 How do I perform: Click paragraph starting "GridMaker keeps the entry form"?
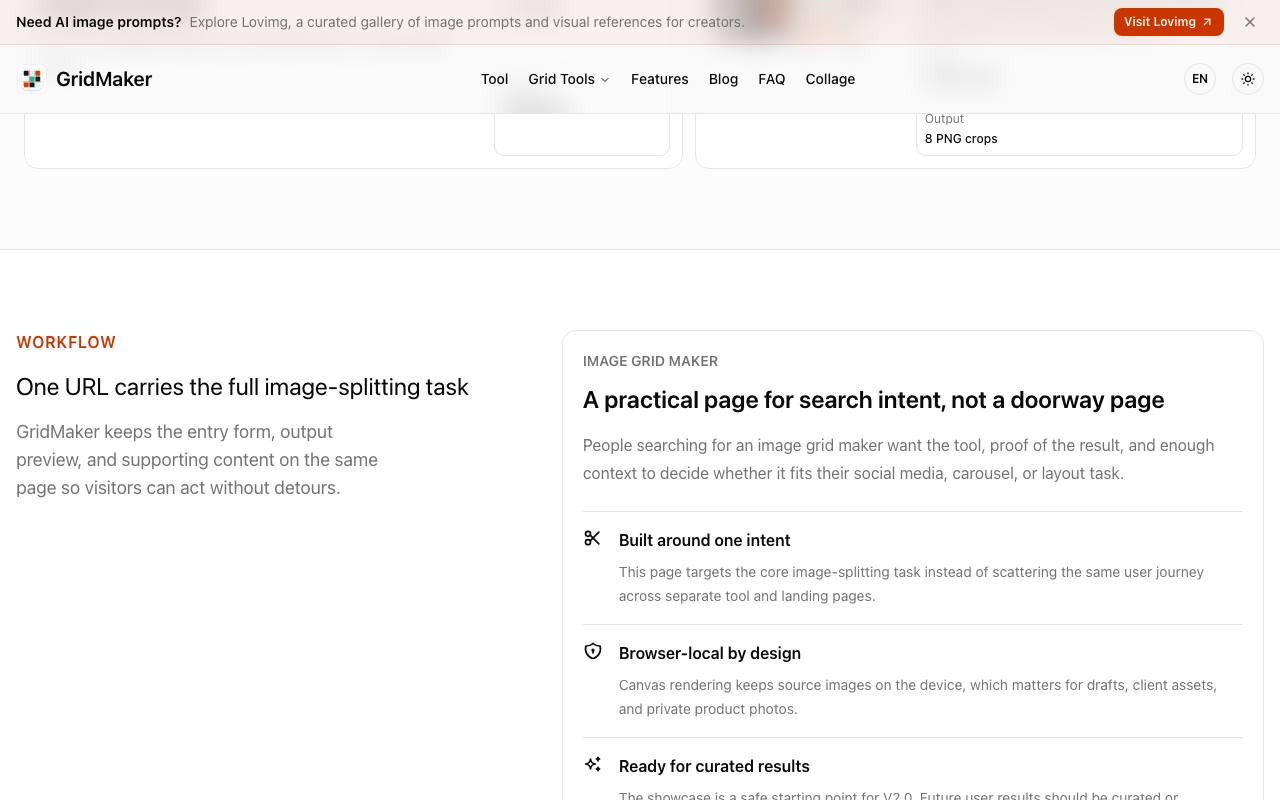click(x=197, y=460)
